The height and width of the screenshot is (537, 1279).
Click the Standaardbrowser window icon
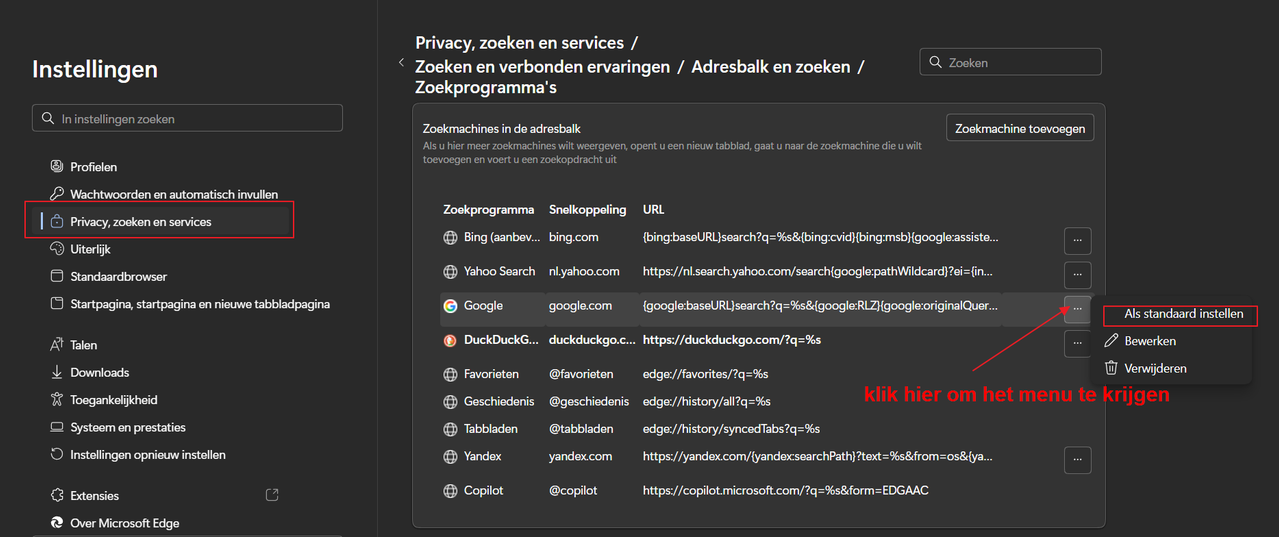(x=57, y=276)
